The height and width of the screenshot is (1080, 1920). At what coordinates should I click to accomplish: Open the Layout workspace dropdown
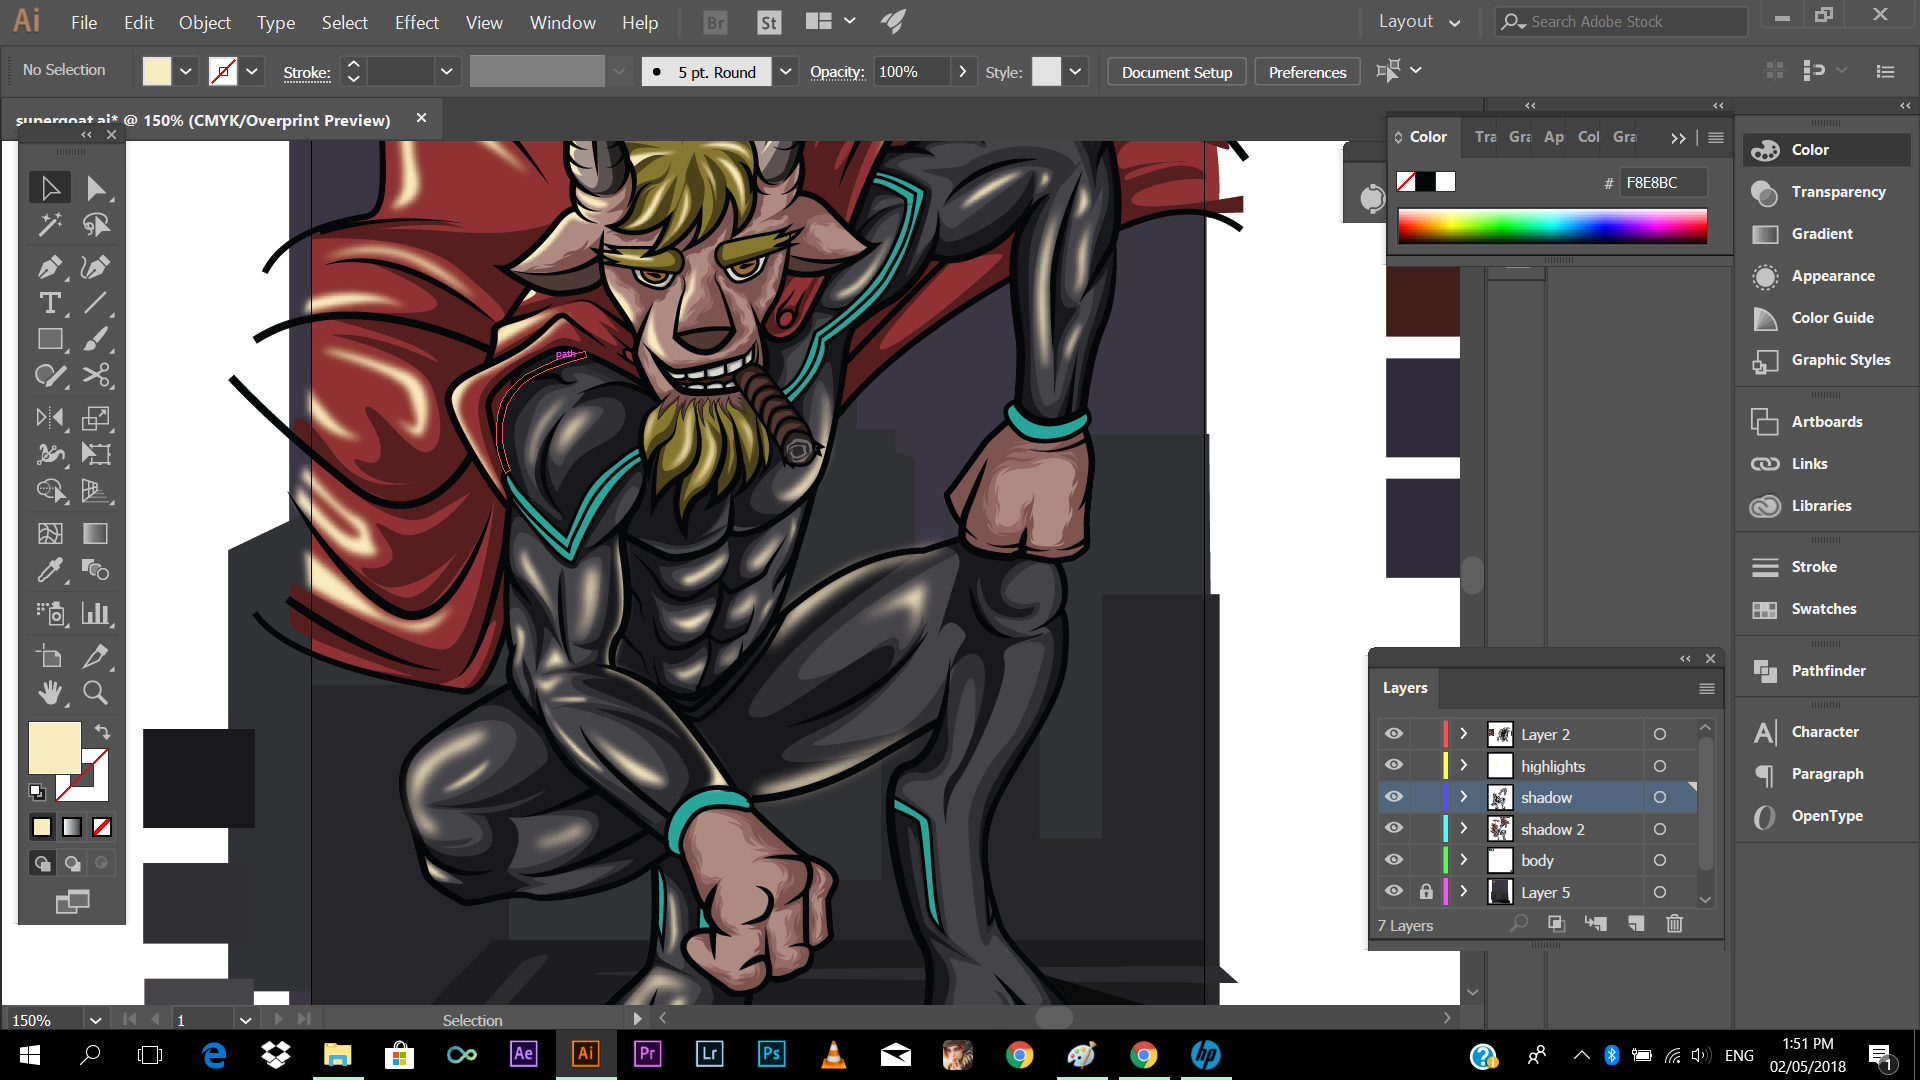(x=1420, y=22)
